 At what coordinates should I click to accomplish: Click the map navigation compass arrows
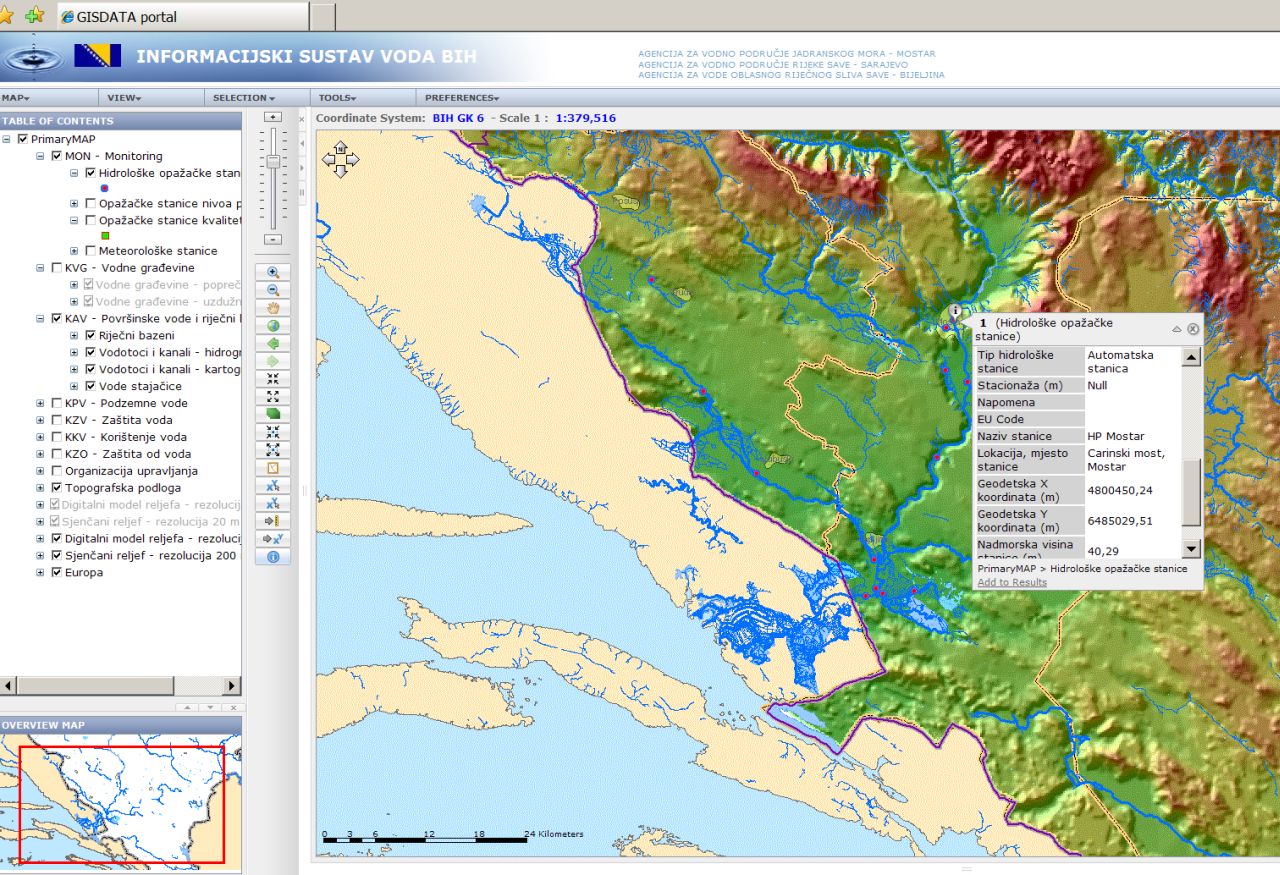point(340,160)
